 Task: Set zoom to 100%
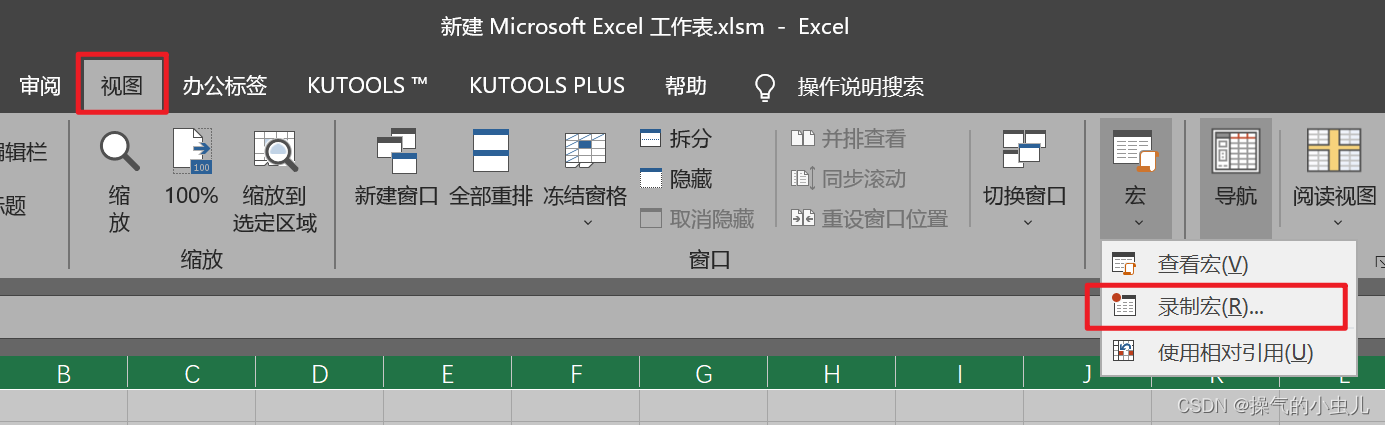[x=191, y=167]
